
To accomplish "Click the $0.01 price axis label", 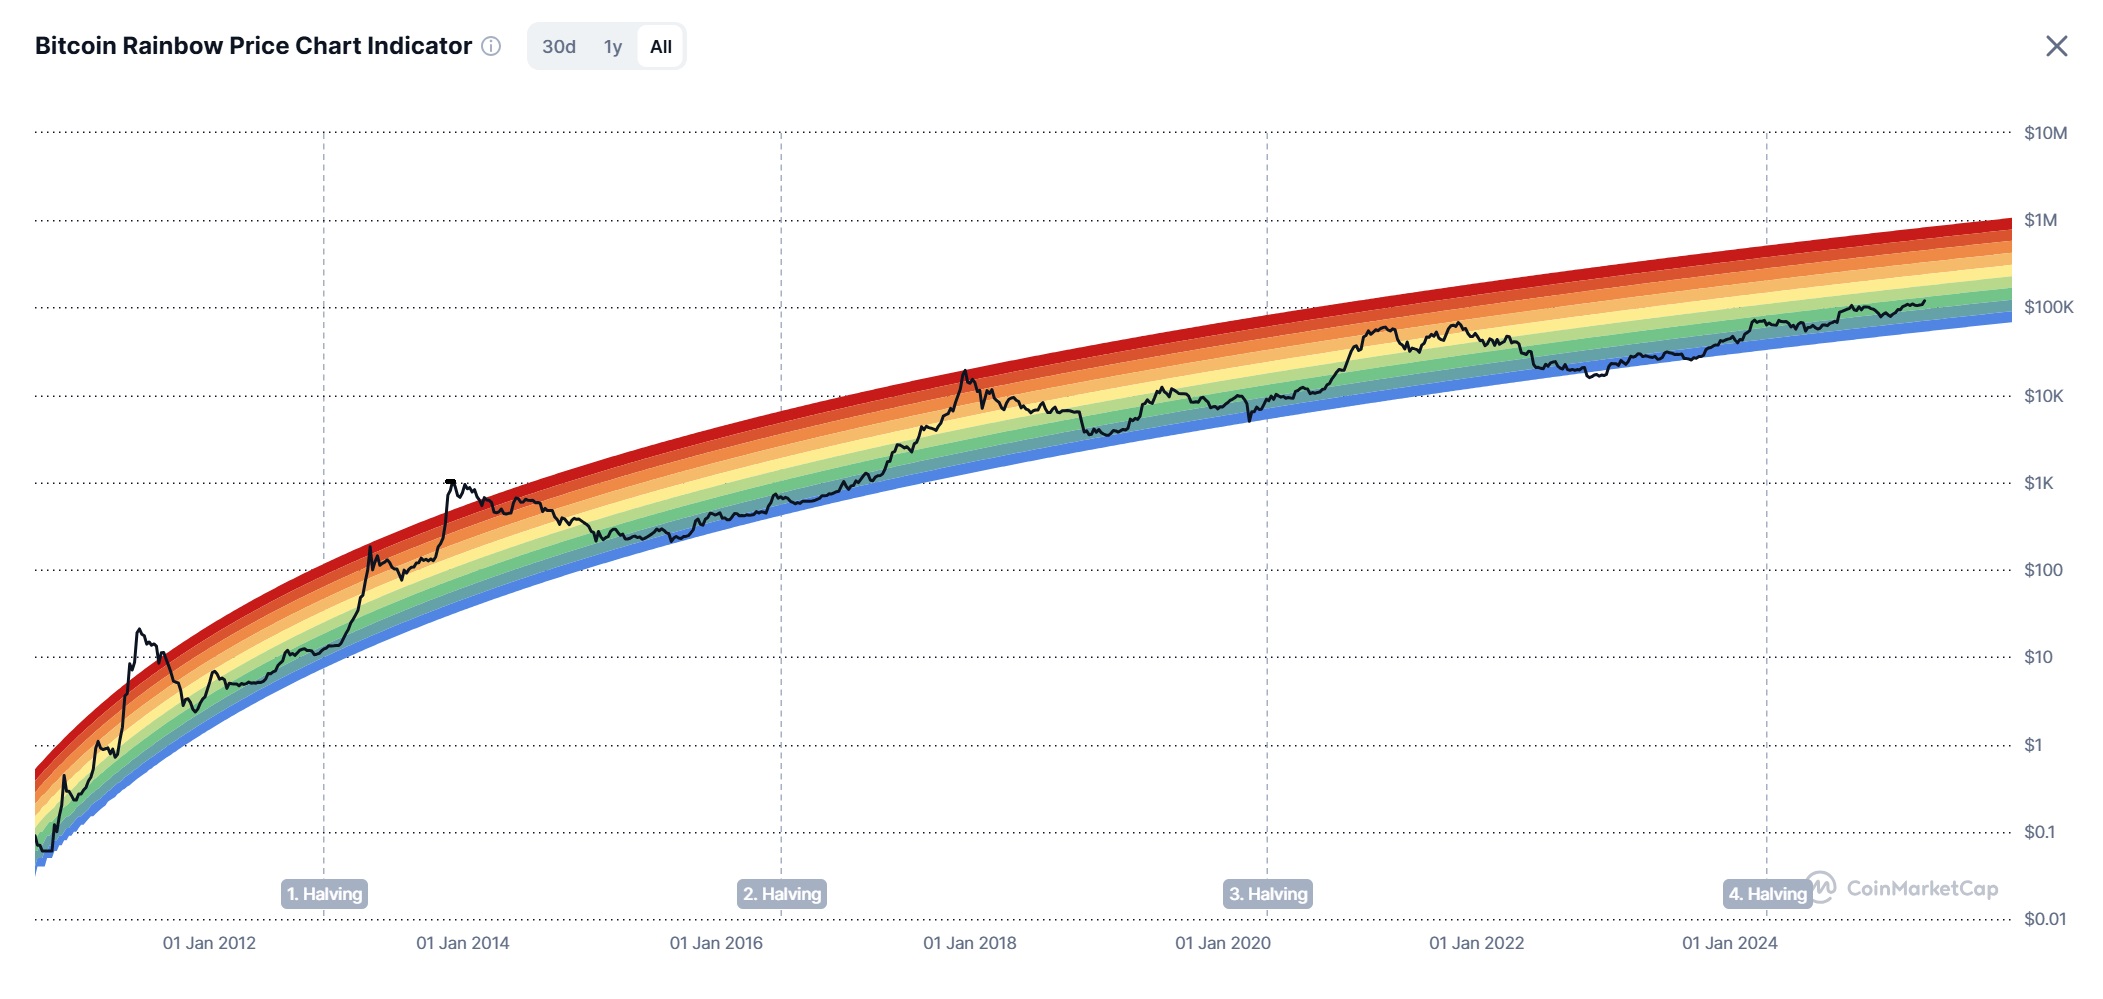I will point(2044,919).
